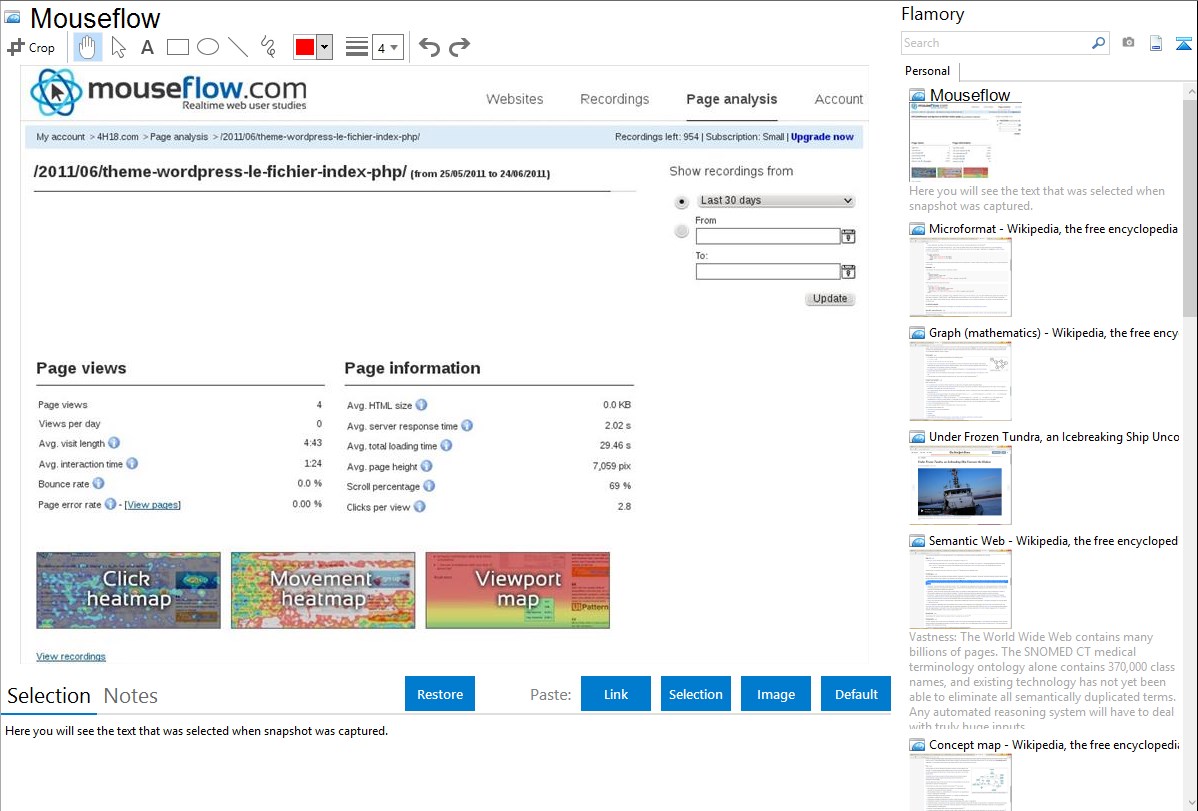
Task: Select the Crop tool
Action: click(x=31, y=47)
